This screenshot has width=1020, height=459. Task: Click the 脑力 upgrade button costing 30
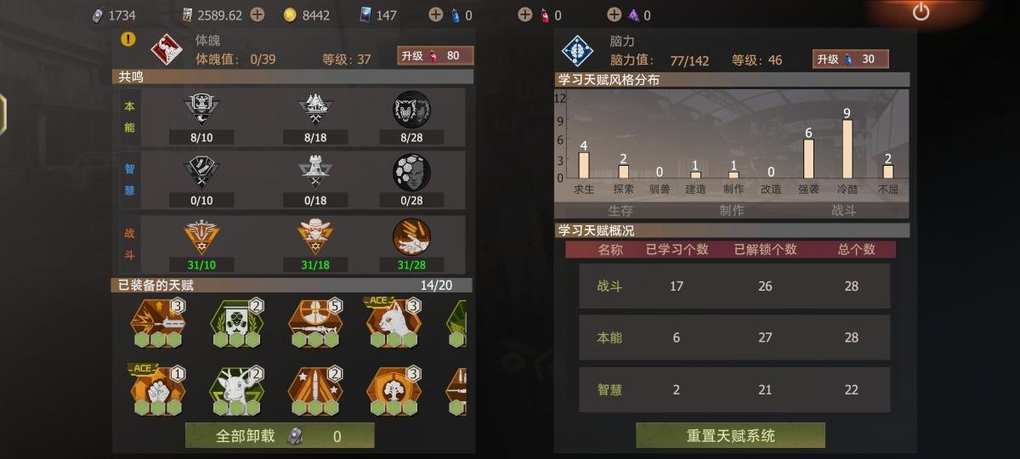pos(850,59)
